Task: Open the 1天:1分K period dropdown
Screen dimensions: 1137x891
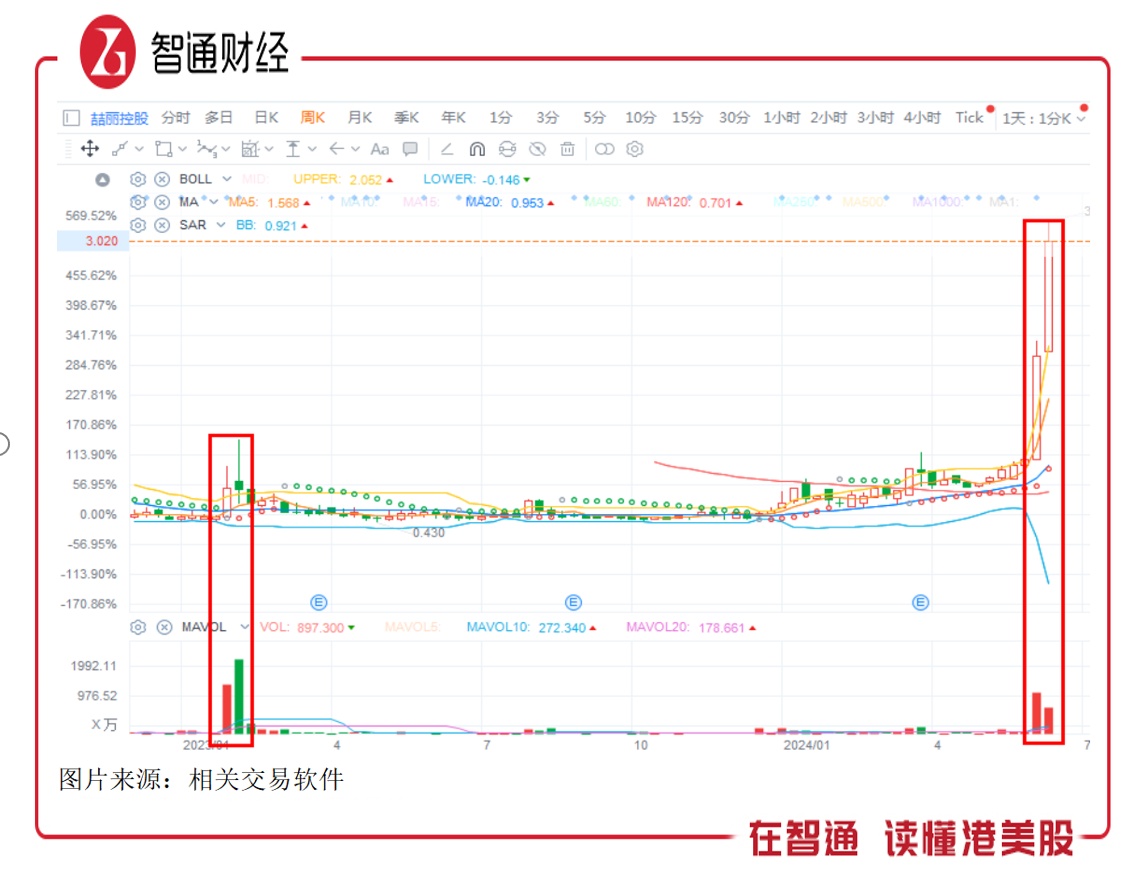Action: pyautogui.click(x=1044, y=118)
